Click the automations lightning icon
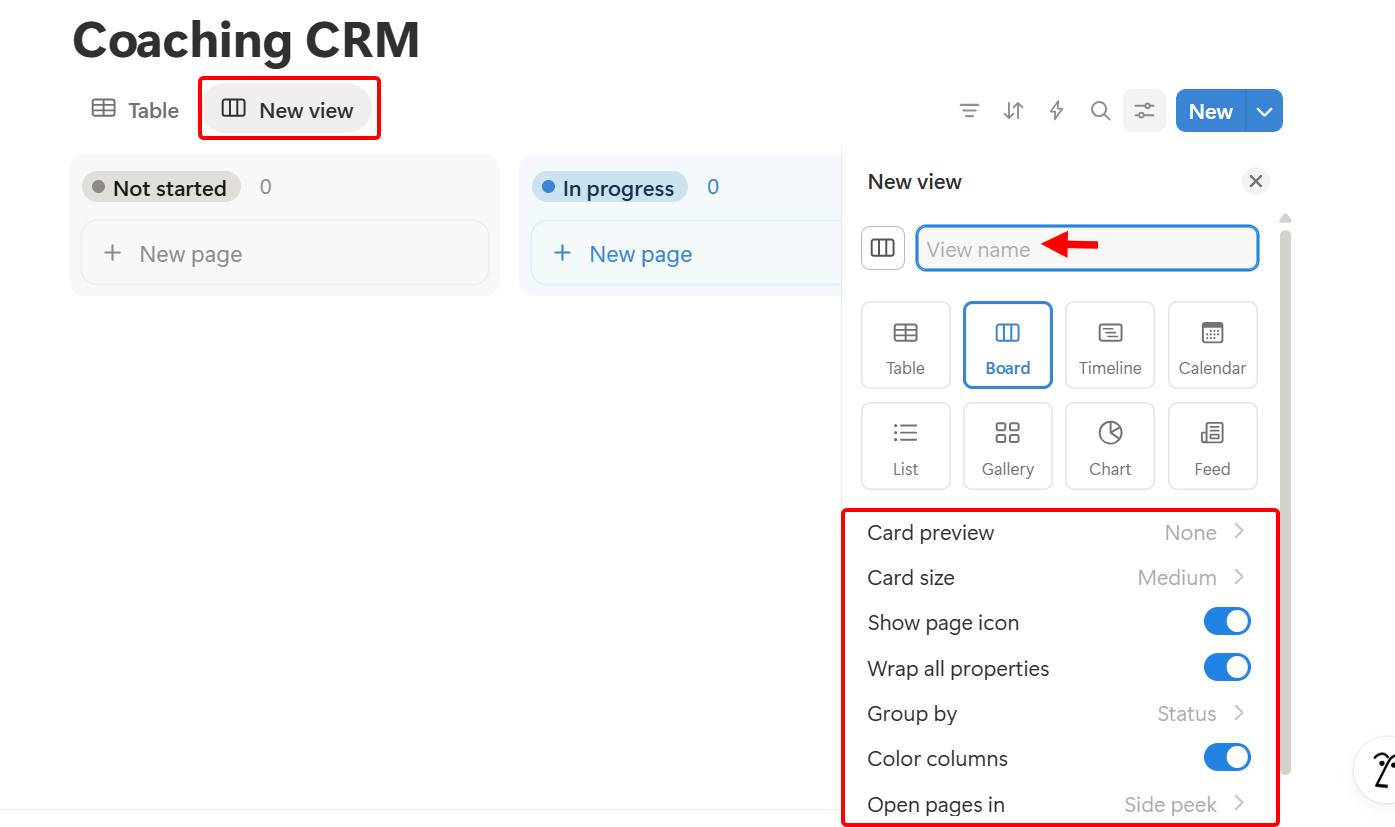 point(1056,110)
